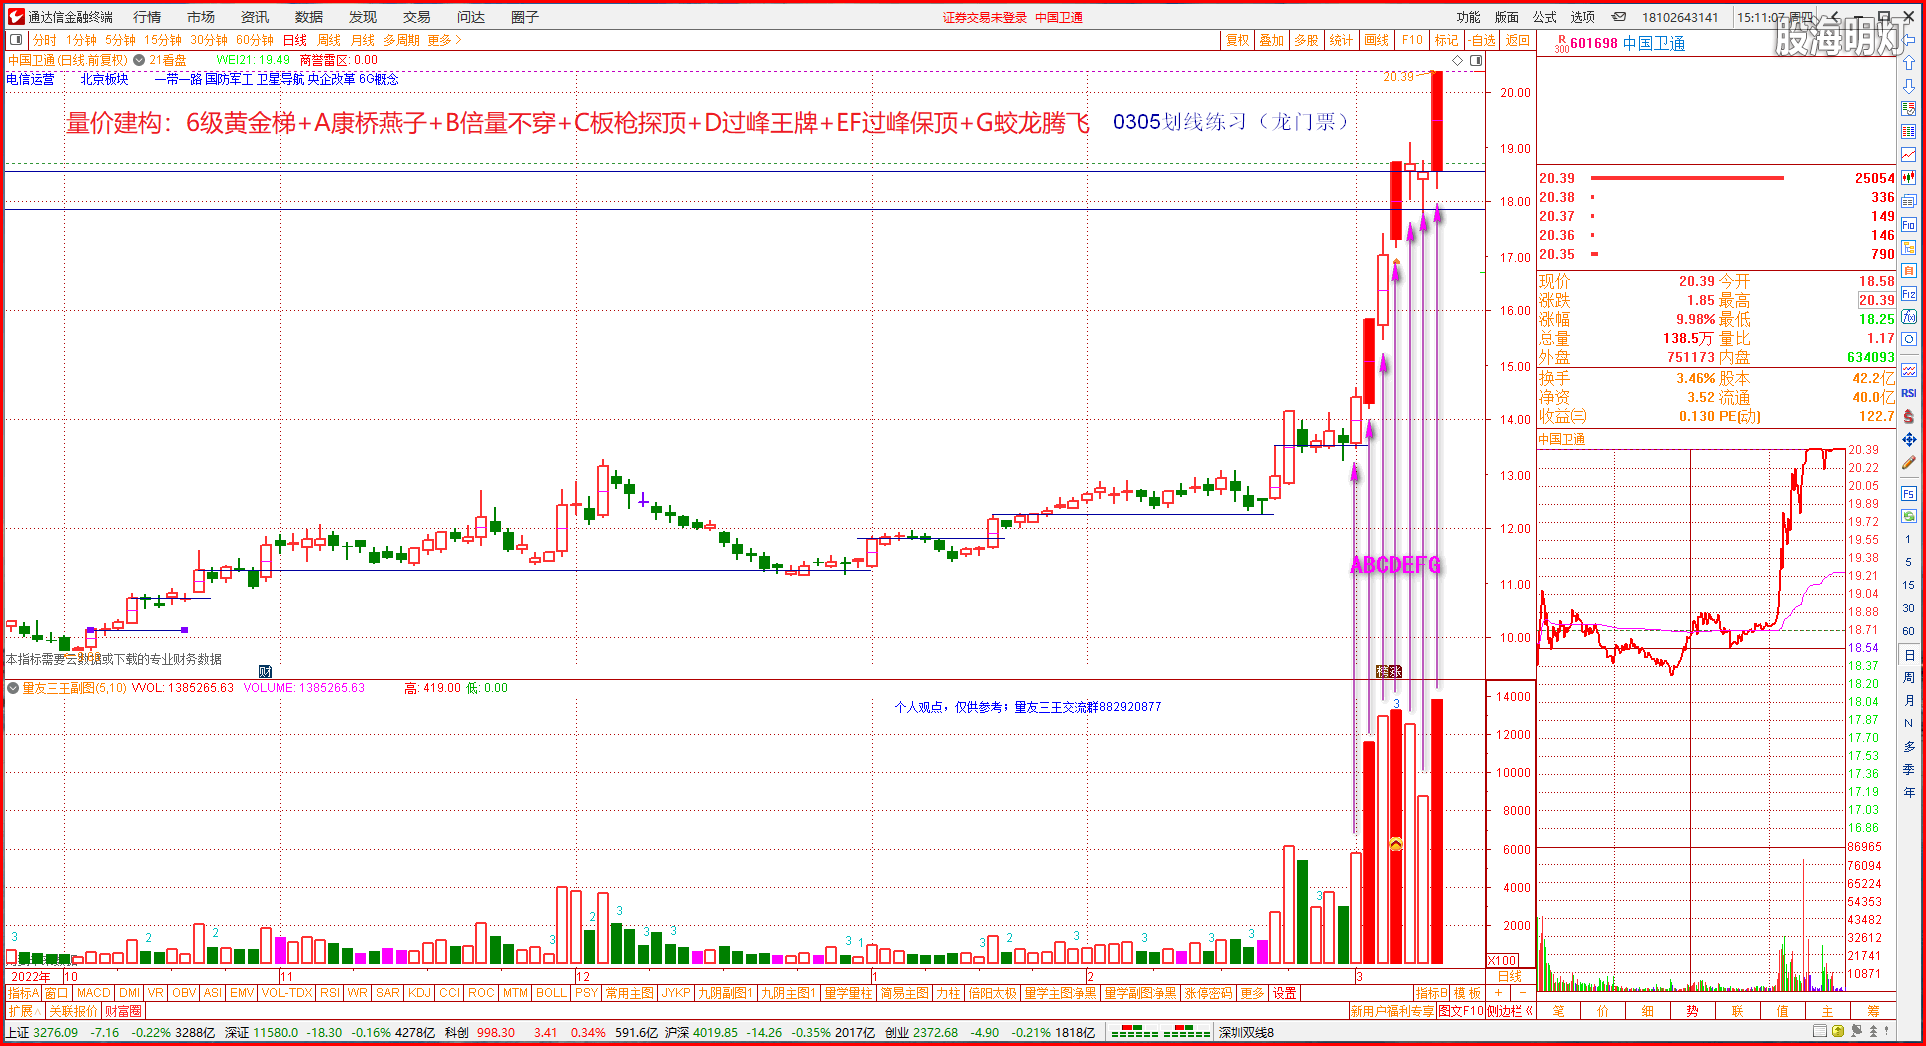
Task: Click the minus zoom-out button
Action: [1522, 993]
